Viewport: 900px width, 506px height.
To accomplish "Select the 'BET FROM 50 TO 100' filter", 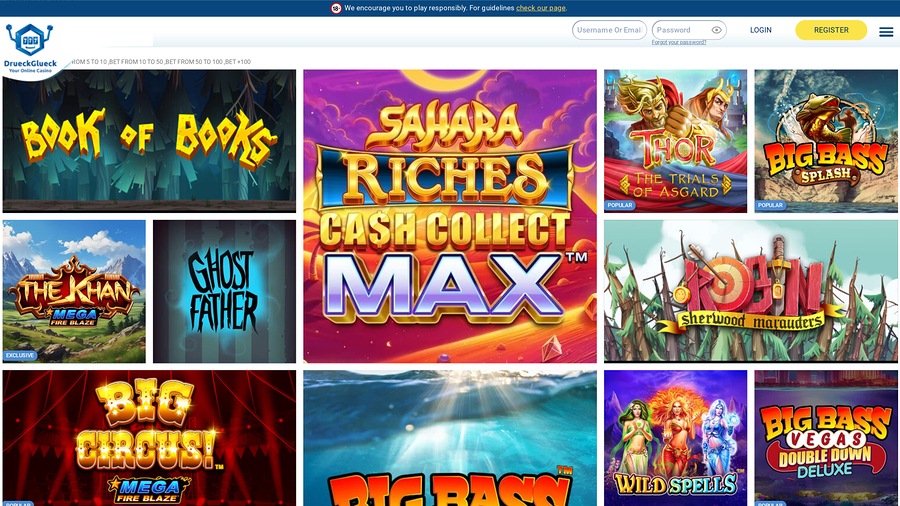I will tap(195, 62).
